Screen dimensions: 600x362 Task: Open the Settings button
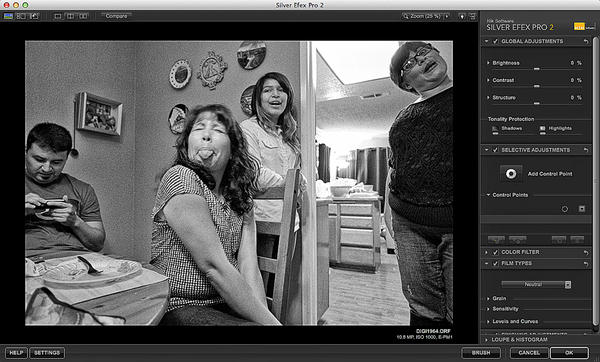pyautogui.click(x=47, y=353)
